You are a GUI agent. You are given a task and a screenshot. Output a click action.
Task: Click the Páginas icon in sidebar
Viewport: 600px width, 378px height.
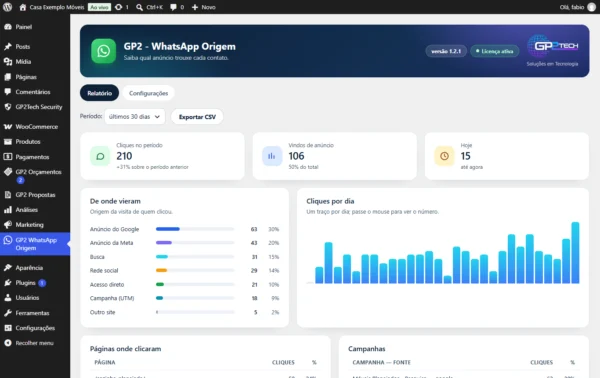point(8,77)
